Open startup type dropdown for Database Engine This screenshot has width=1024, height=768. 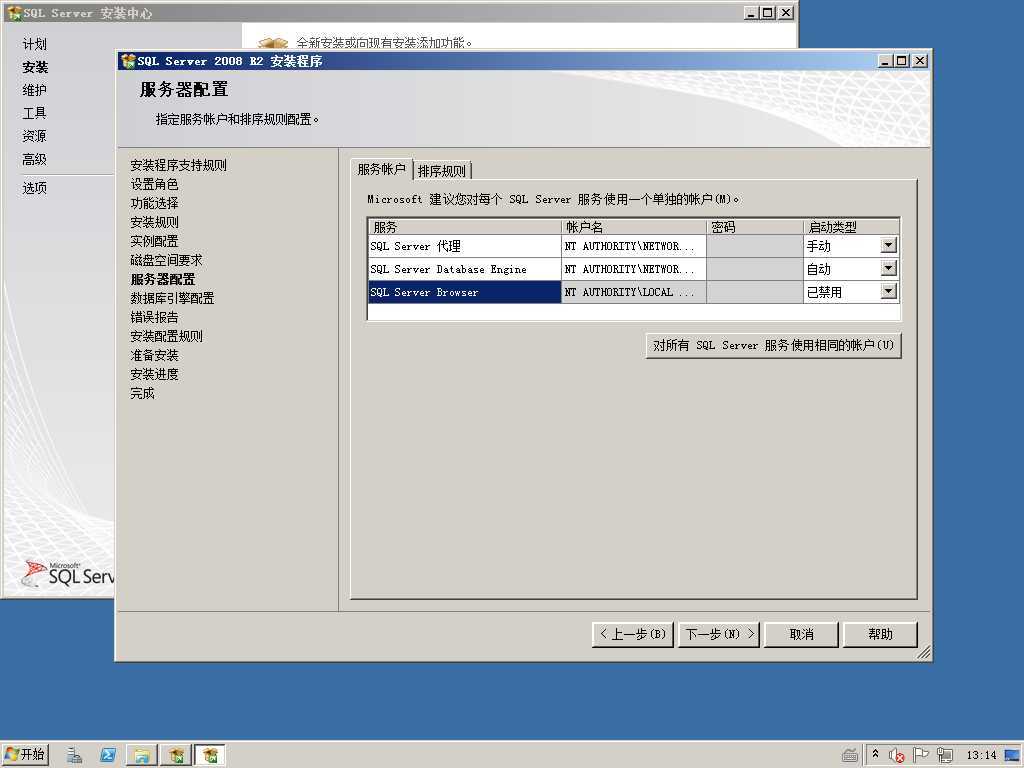click(888, 268)
